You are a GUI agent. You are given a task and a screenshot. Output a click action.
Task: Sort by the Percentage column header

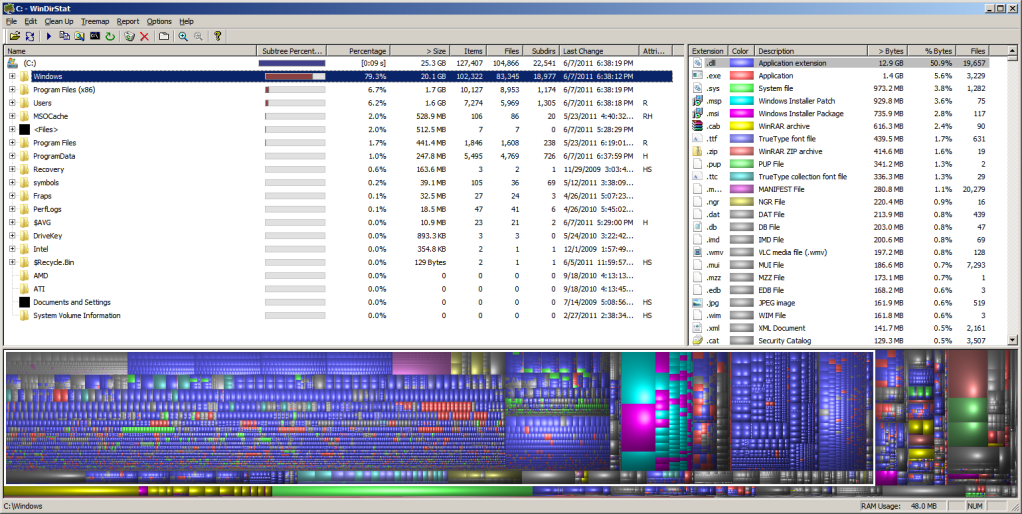(357, 51)
